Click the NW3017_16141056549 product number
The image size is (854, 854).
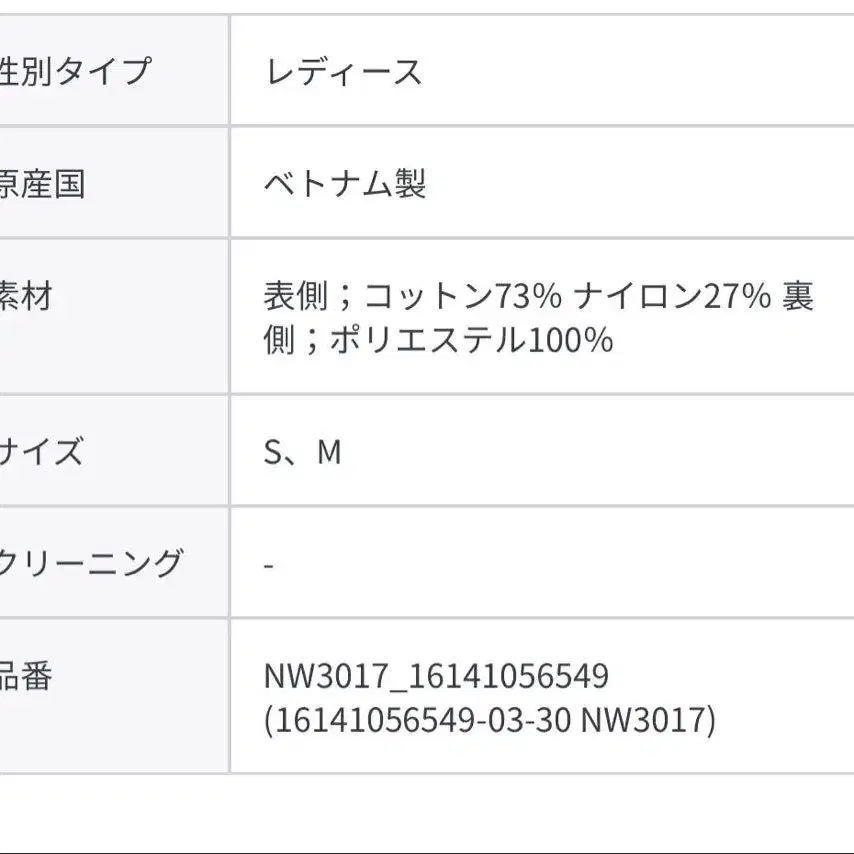click(436, 677)
